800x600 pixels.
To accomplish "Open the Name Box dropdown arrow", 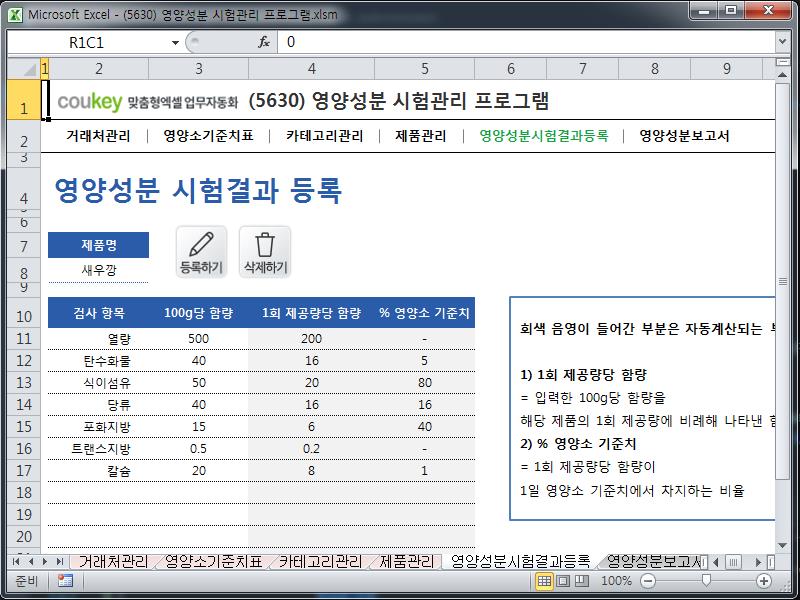I will pyautogui.click(x=175, y=42).
